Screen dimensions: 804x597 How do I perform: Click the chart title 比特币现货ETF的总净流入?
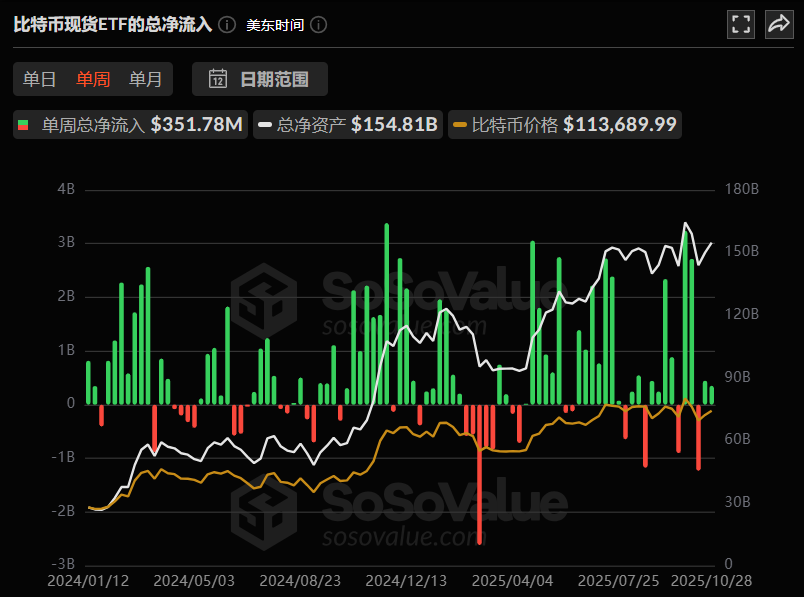[110, 24]
